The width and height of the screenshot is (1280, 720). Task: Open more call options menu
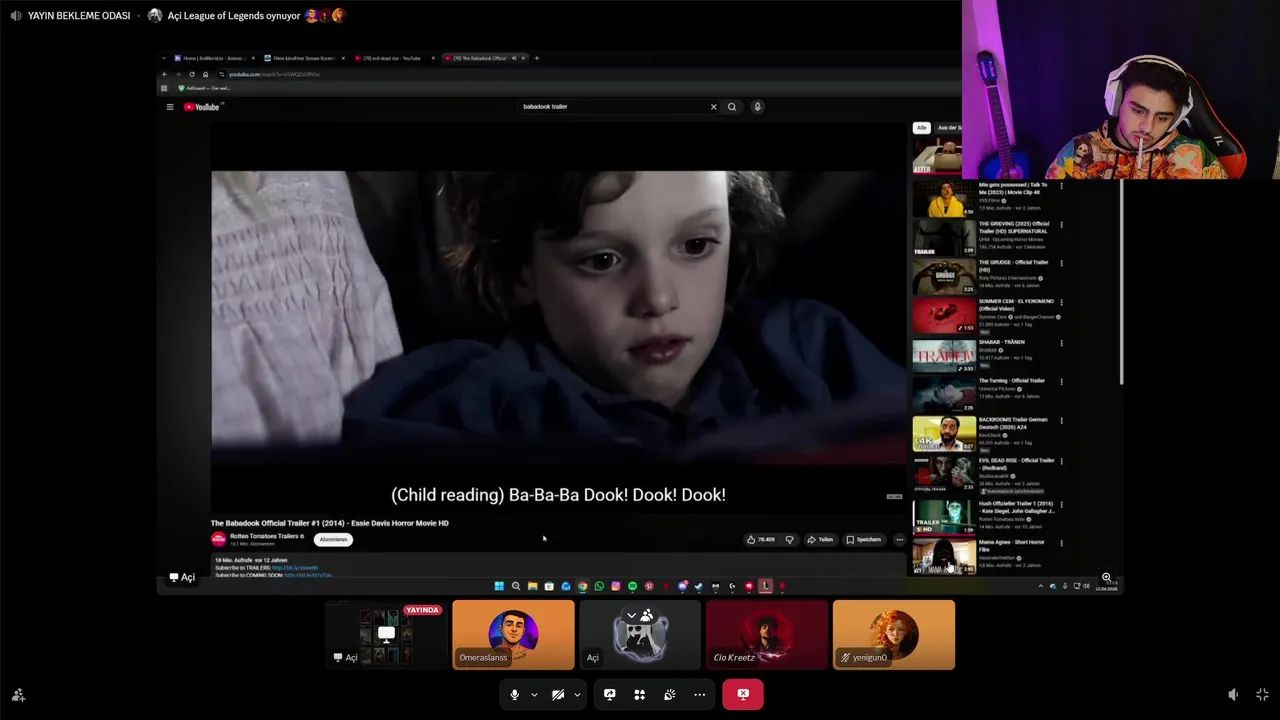pyautogui.click(x=699, y=694)
